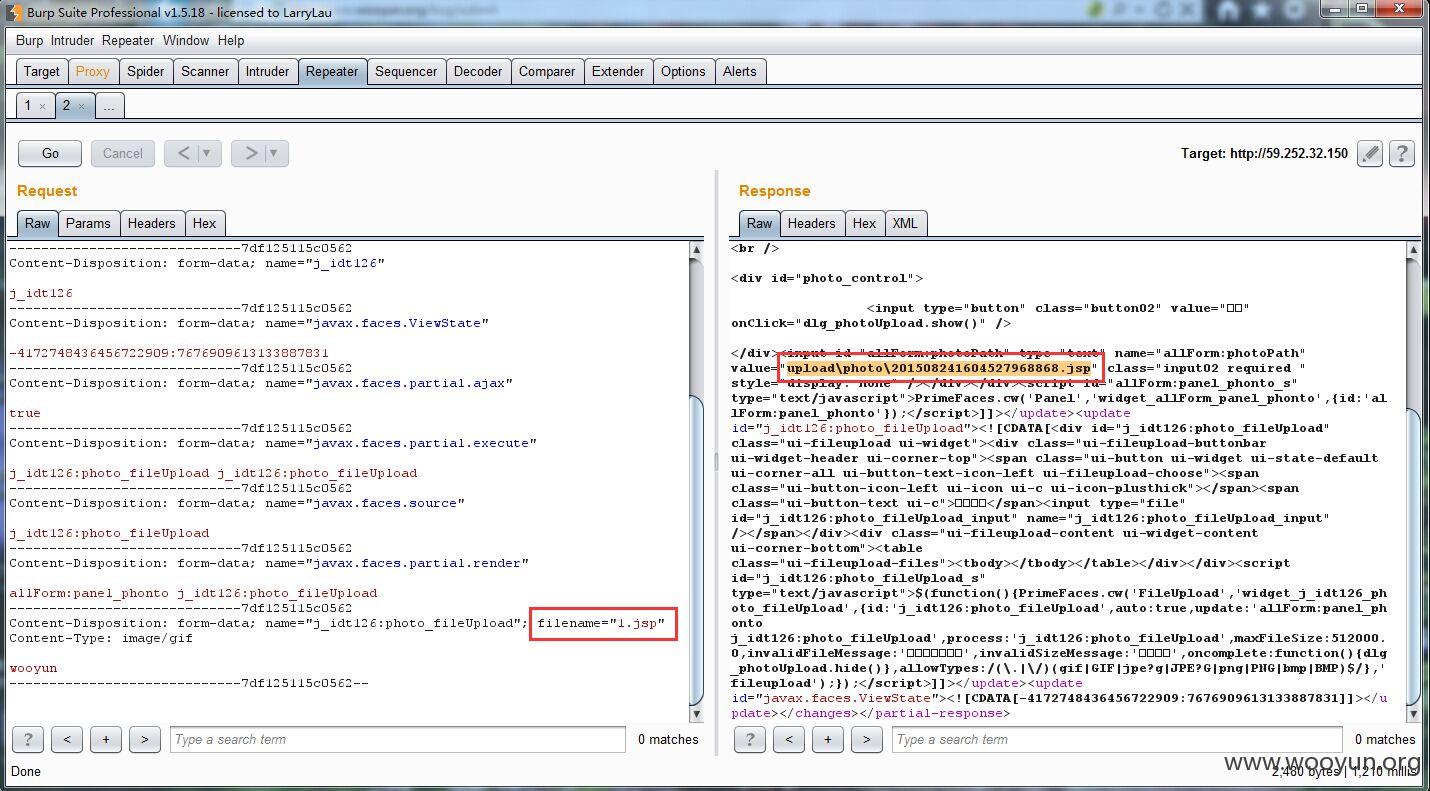Click Request search term field
The width and height of the screenshot is (1430, 791).
pyautogui.click(x=398, y=739)
